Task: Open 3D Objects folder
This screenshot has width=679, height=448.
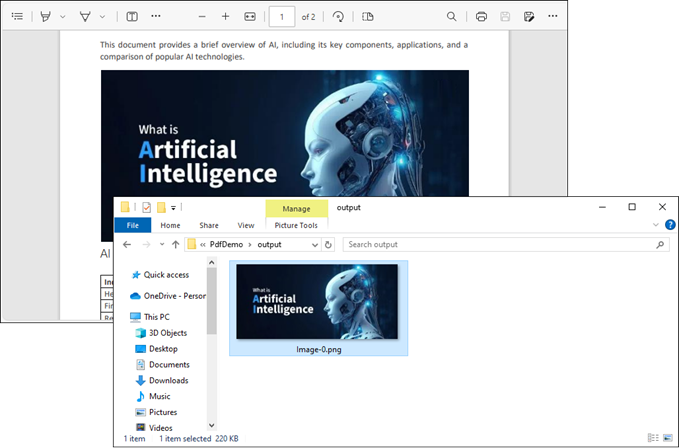Action: pos(162,333)
